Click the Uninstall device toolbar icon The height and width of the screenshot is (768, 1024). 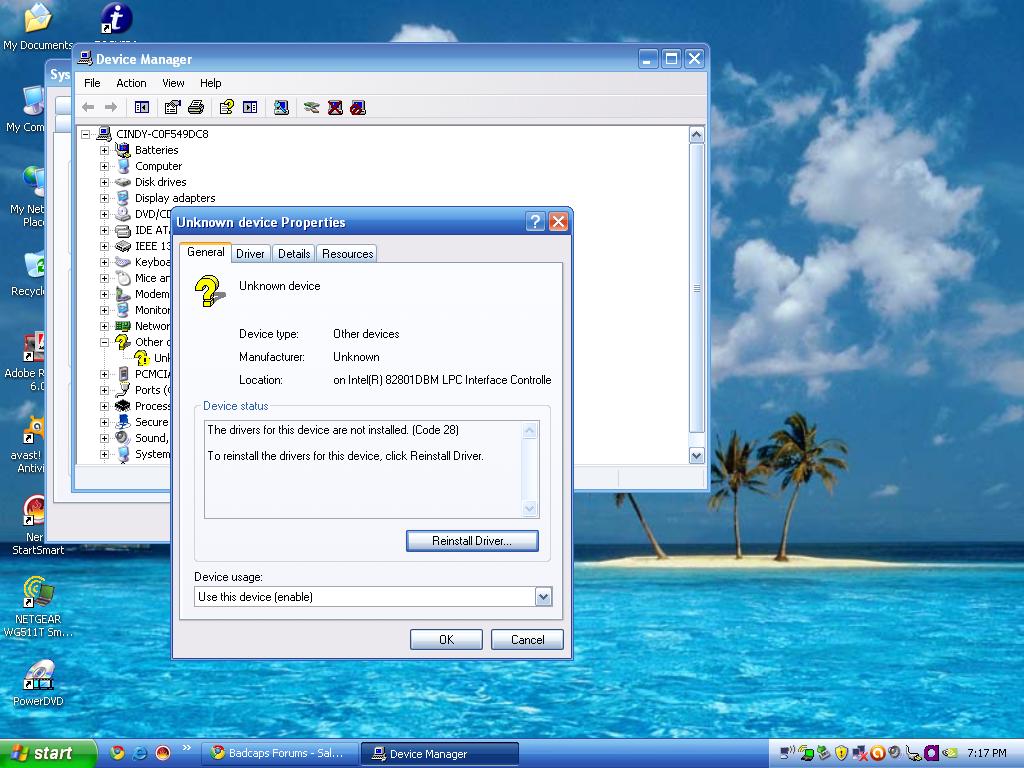click(x=335, y=107)
